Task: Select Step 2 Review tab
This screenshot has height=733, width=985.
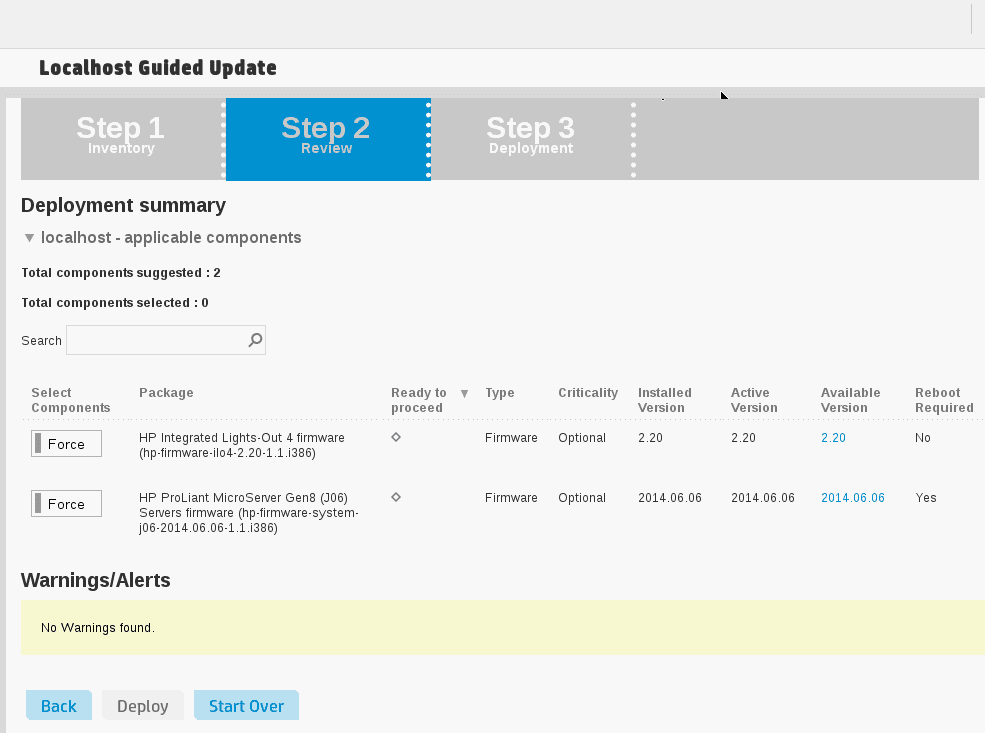Action: (x=328, y=138)
